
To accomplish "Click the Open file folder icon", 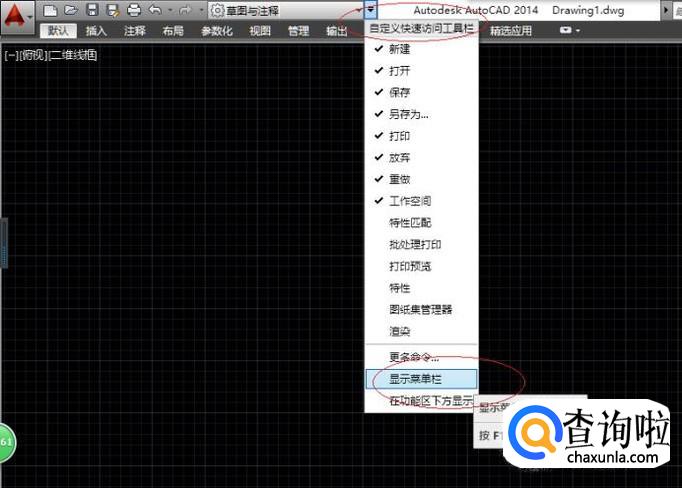I will (x=71, y=10).
